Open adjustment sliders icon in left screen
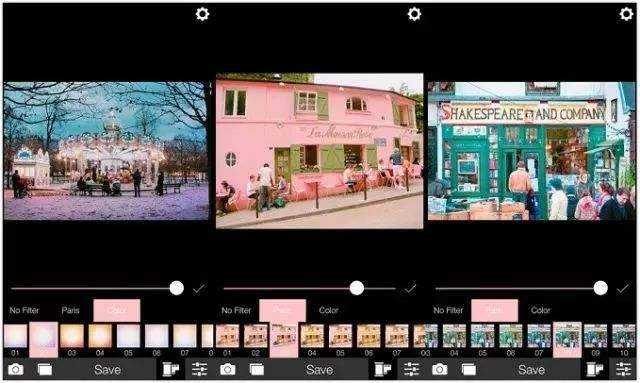 [199, 369]
